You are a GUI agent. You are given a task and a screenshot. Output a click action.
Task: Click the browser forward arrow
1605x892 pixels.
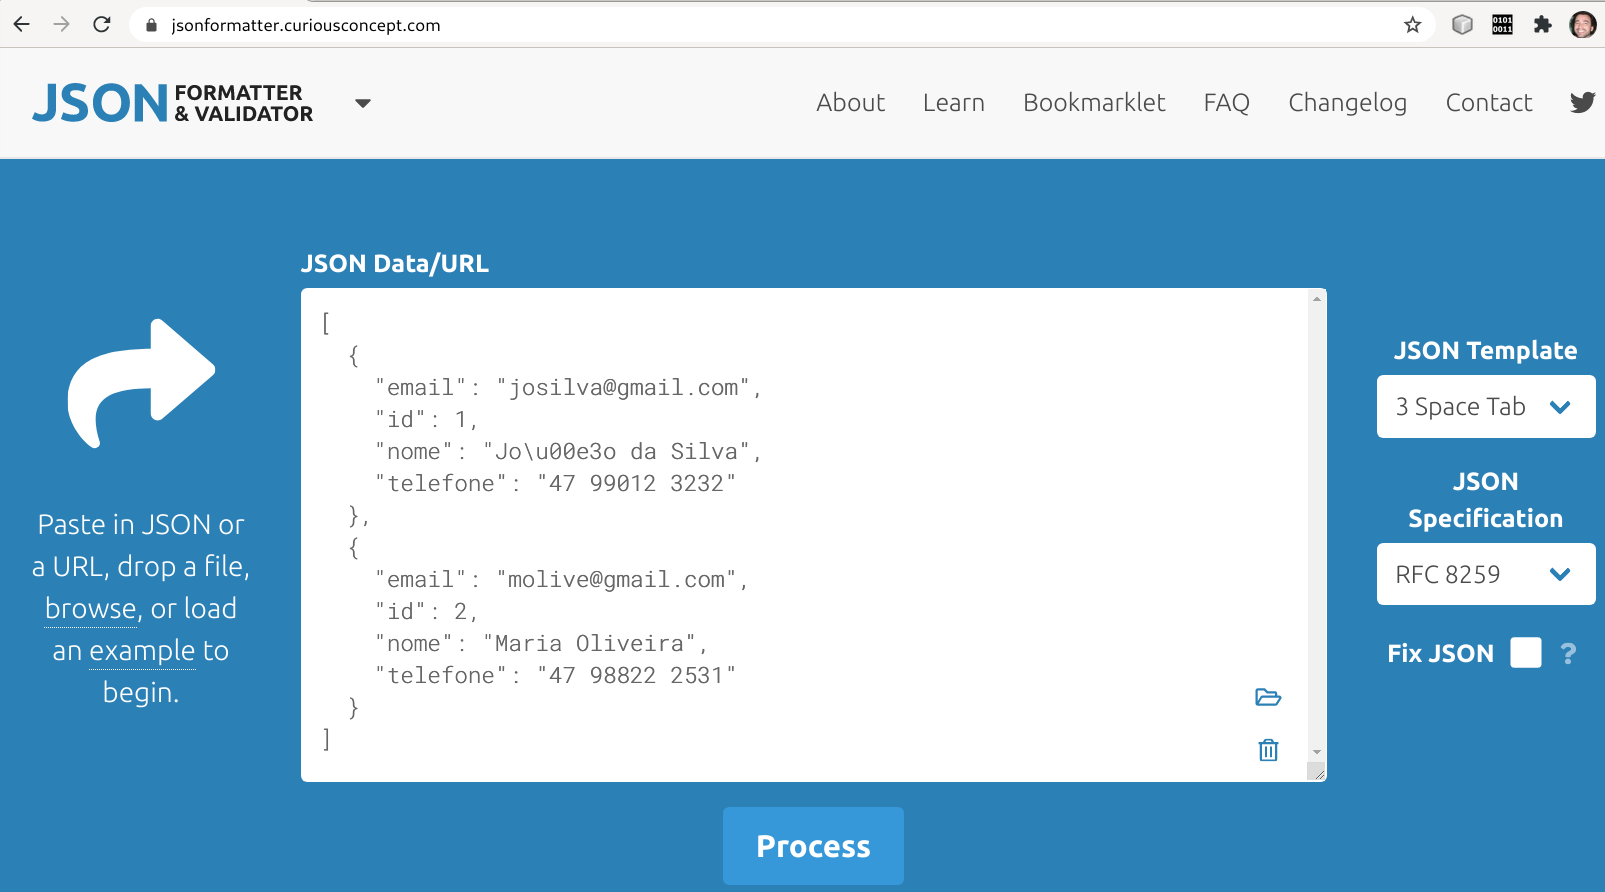pos(62,24)
